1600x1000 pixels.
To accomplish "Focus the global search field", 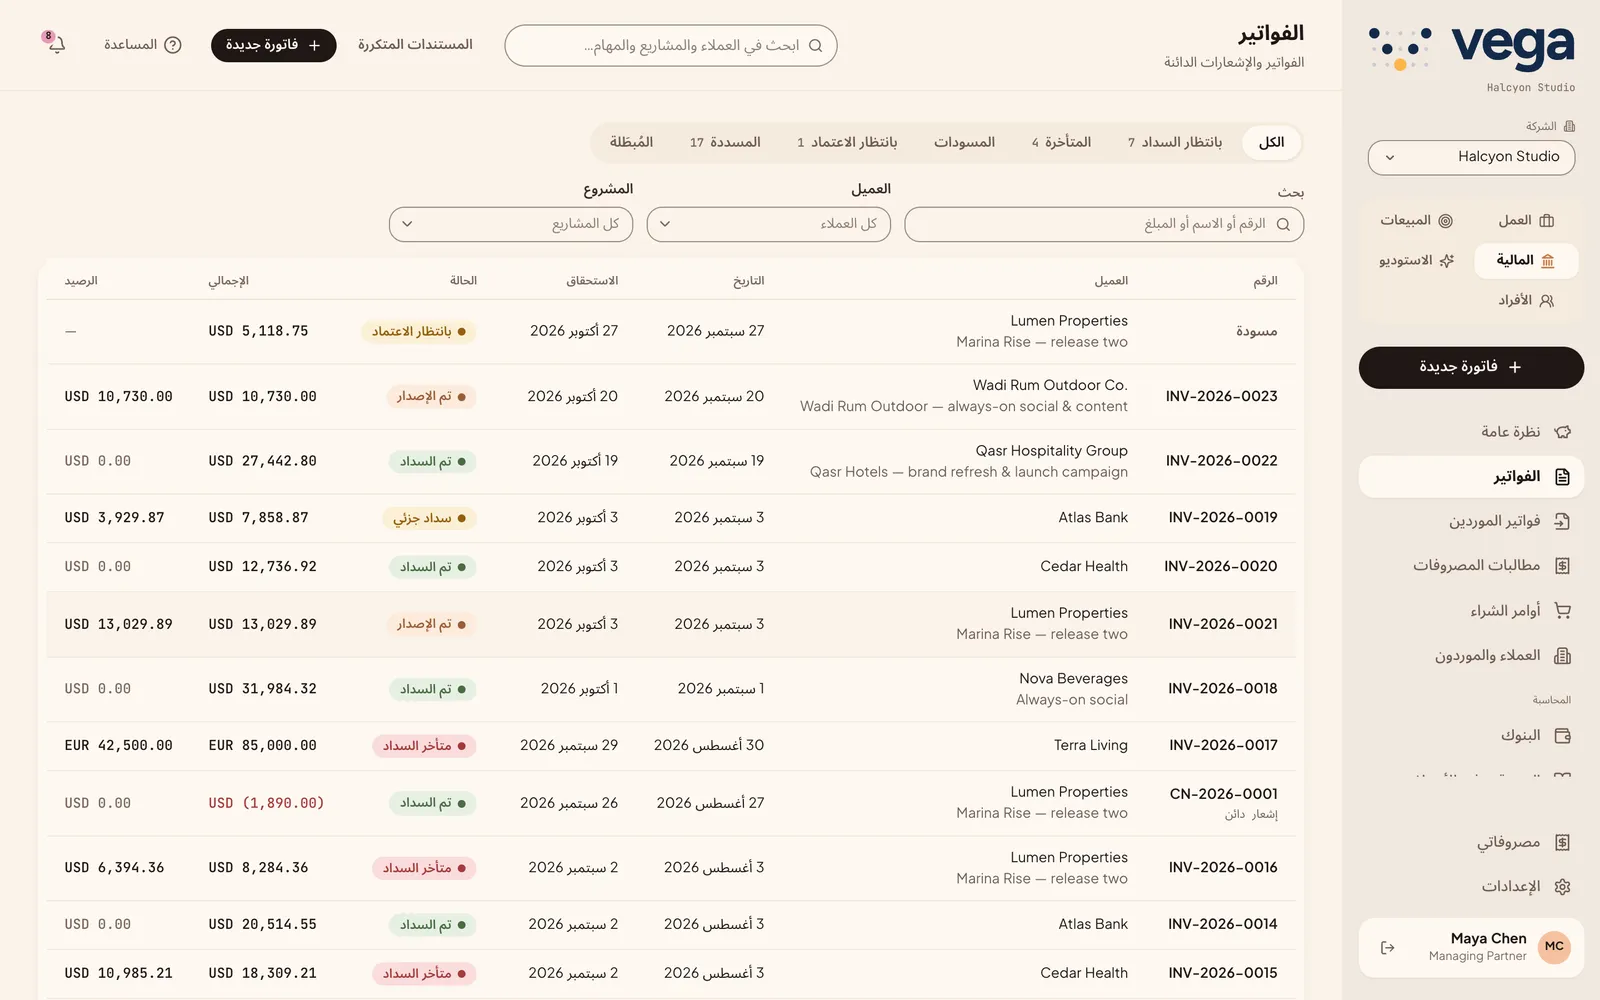I will [x=670, y=46].
